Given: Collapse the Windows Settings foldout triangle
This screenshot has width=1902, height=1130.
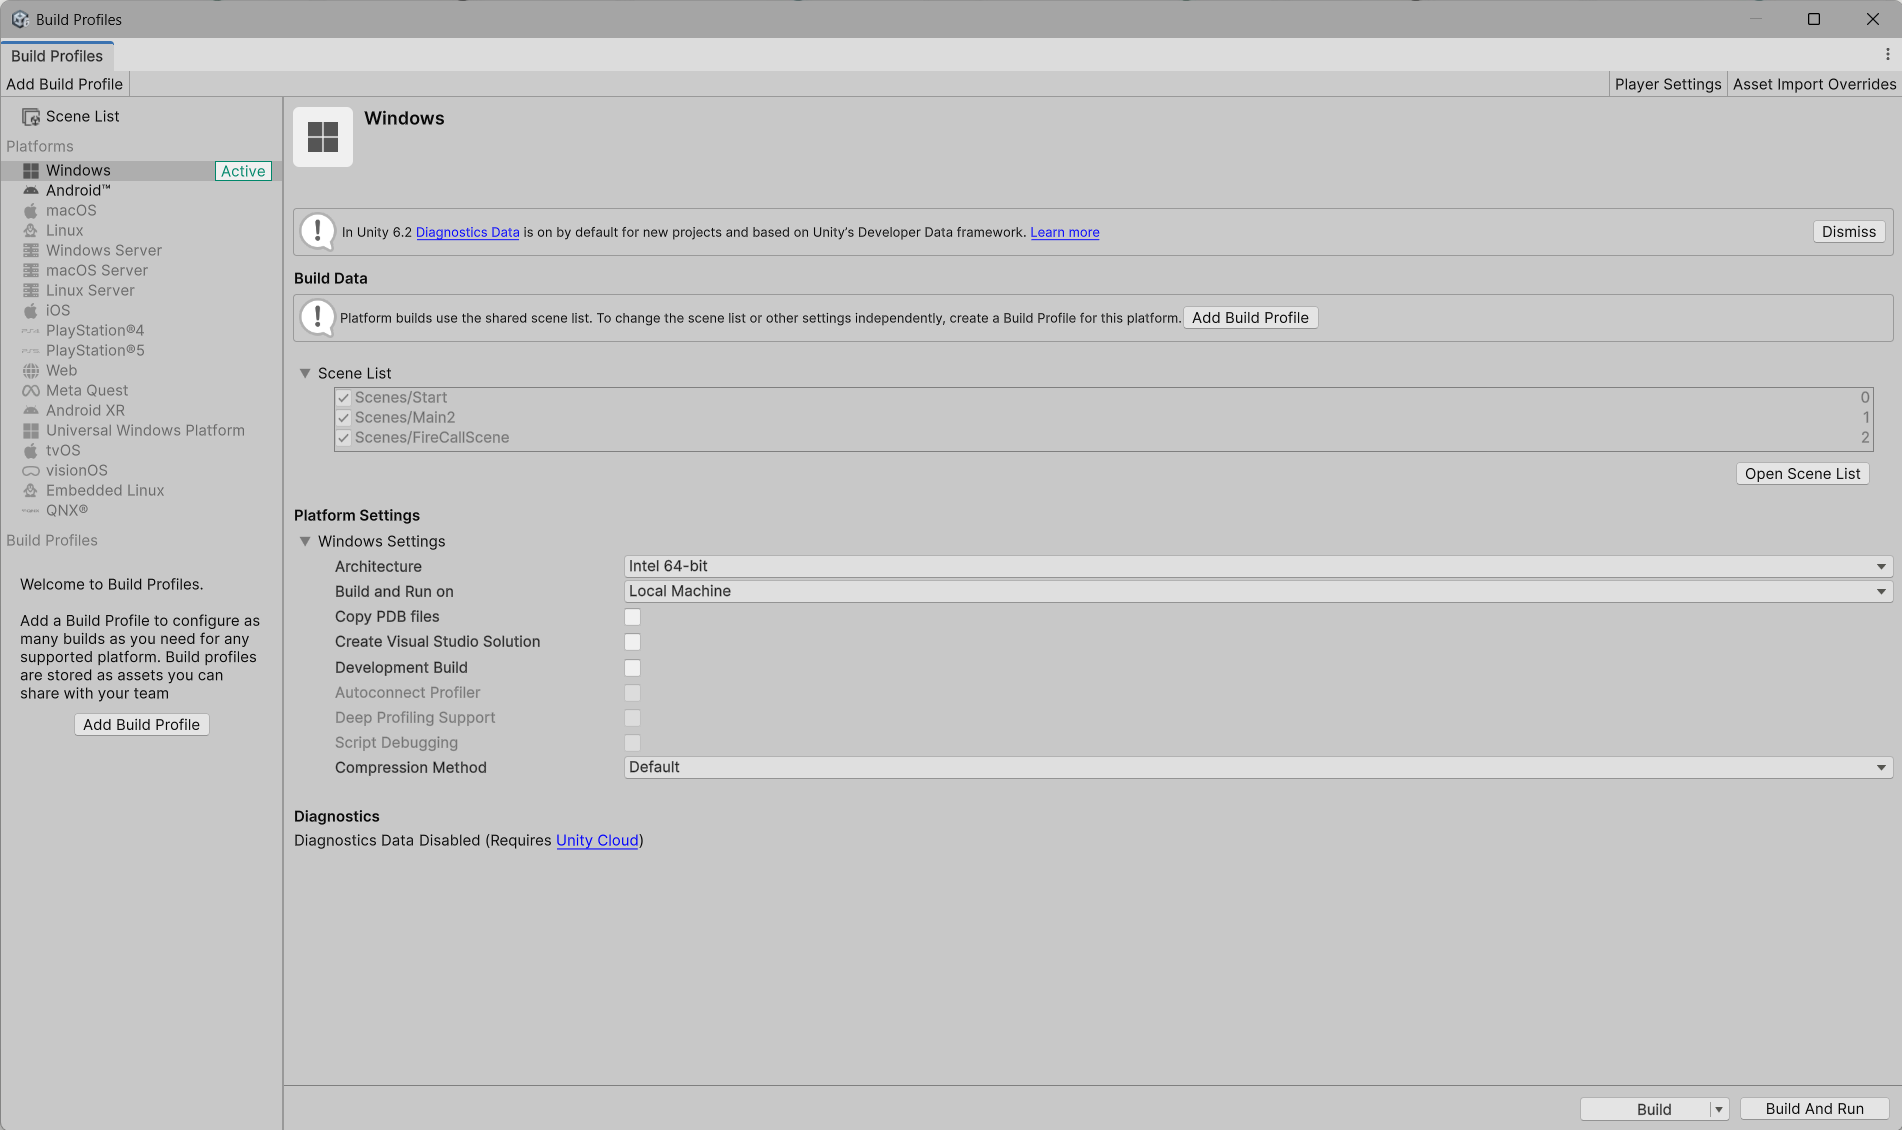Looking at the screenshot, I should click(305, 541).
